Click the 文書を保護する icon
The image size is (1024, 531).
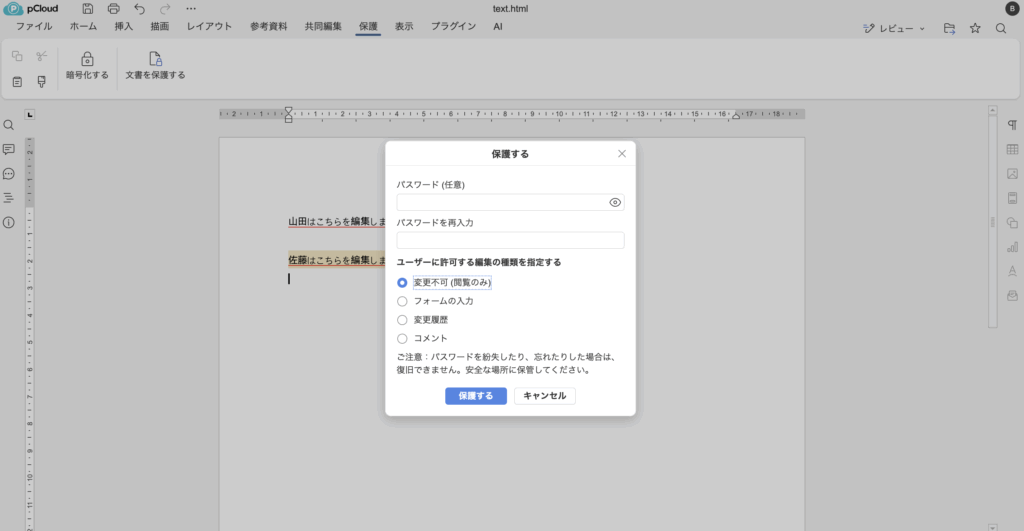click(155, 66)
